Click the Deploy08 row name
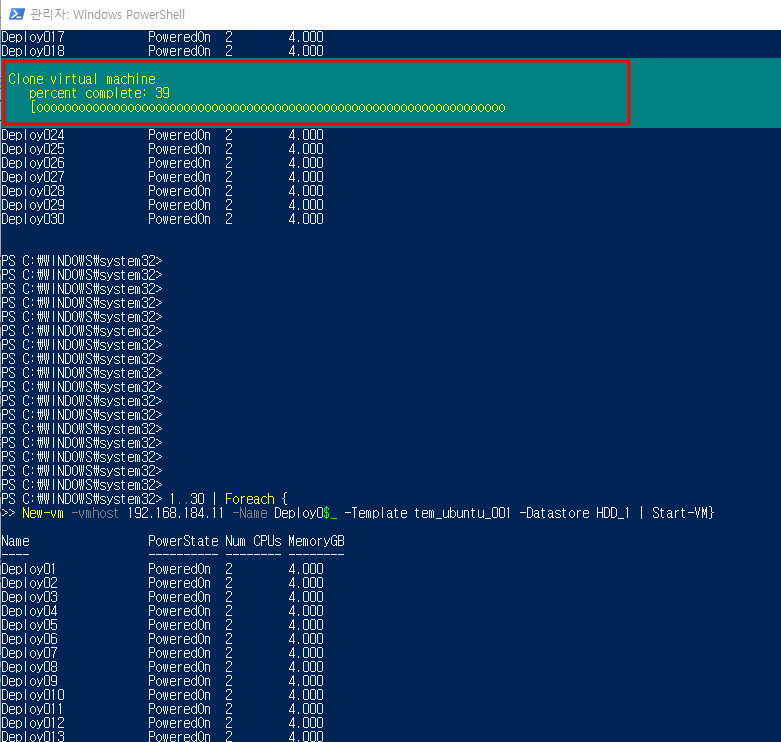This screenshot has height=742, width=781. point(29,666)
